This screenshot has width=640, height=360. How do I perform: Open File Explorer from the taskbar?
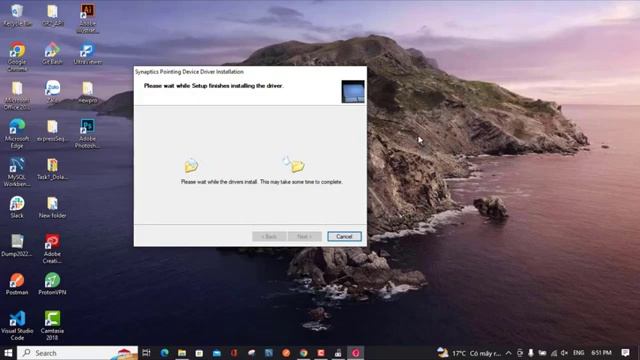point(182,353)
